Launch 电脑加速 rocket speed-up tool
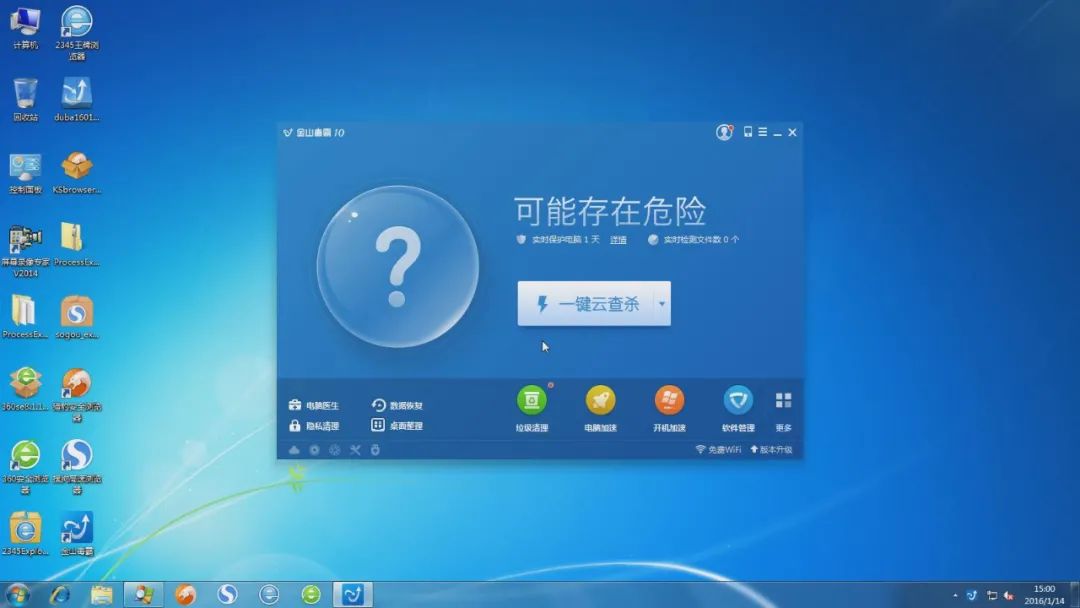Image resolution: width=1080 pixels, height=608 pixels. pos(601,409)
